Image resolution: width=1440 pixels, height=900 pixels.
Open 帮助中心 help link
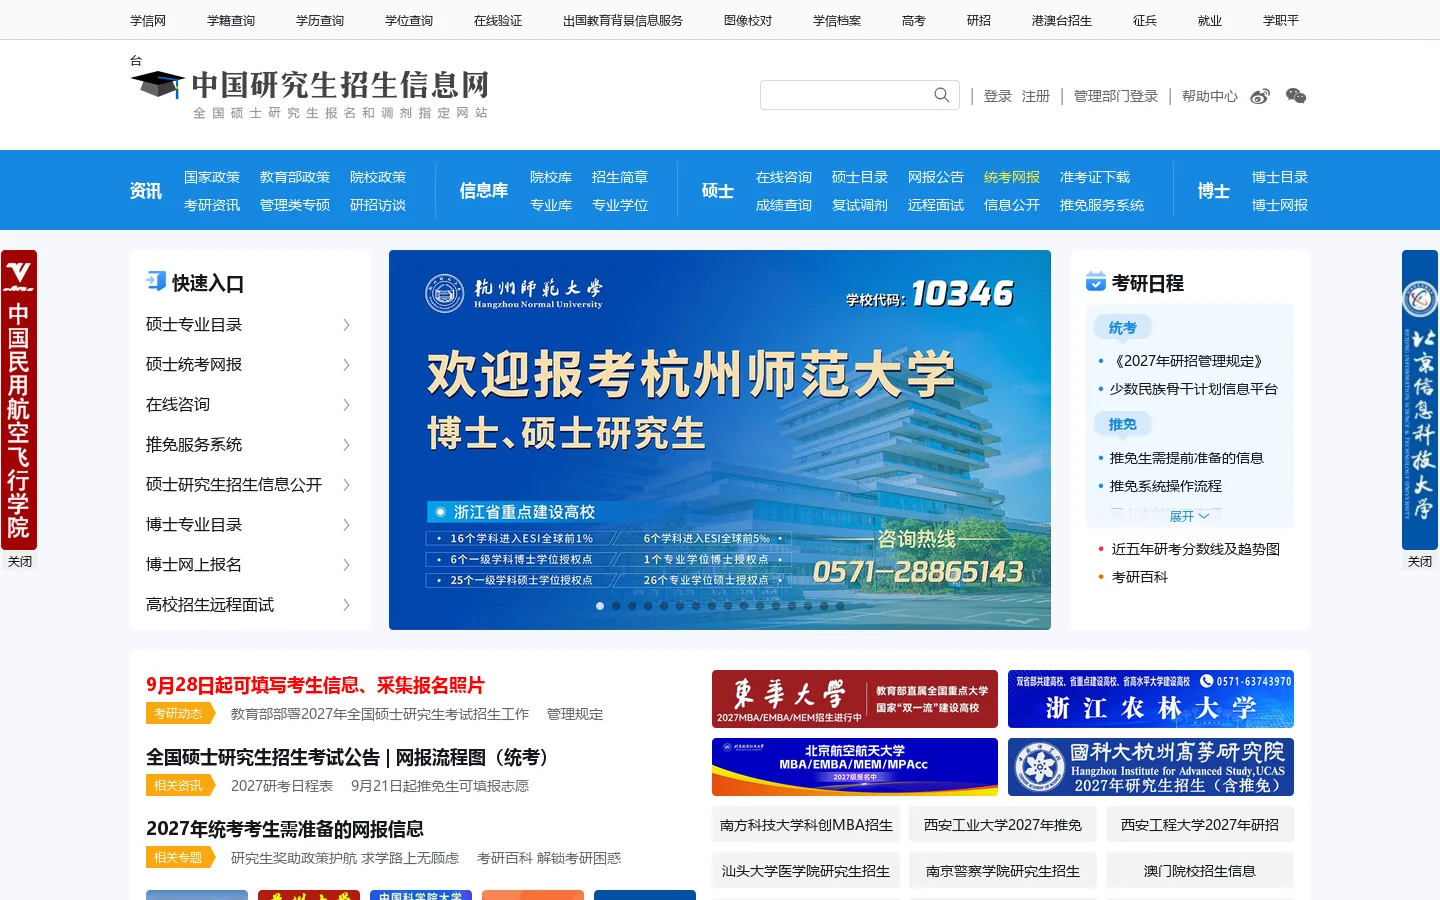tap(1210, 96)
